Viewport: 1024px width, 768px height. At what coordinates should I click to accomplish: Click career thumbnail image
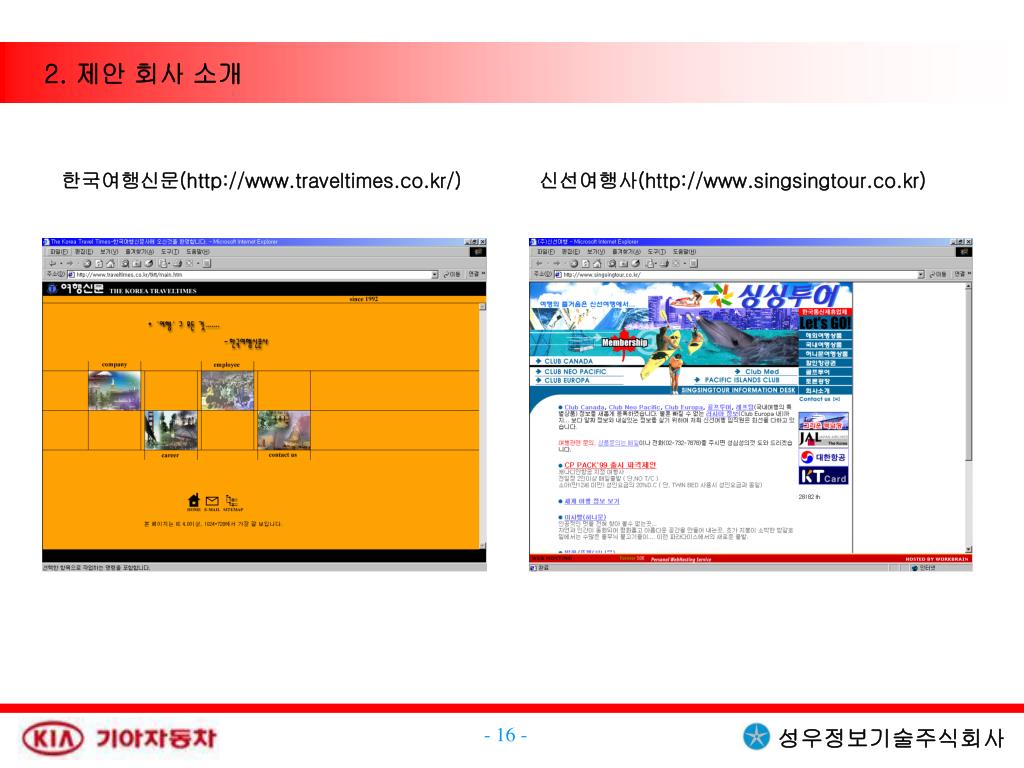click(x=170, y=430)
